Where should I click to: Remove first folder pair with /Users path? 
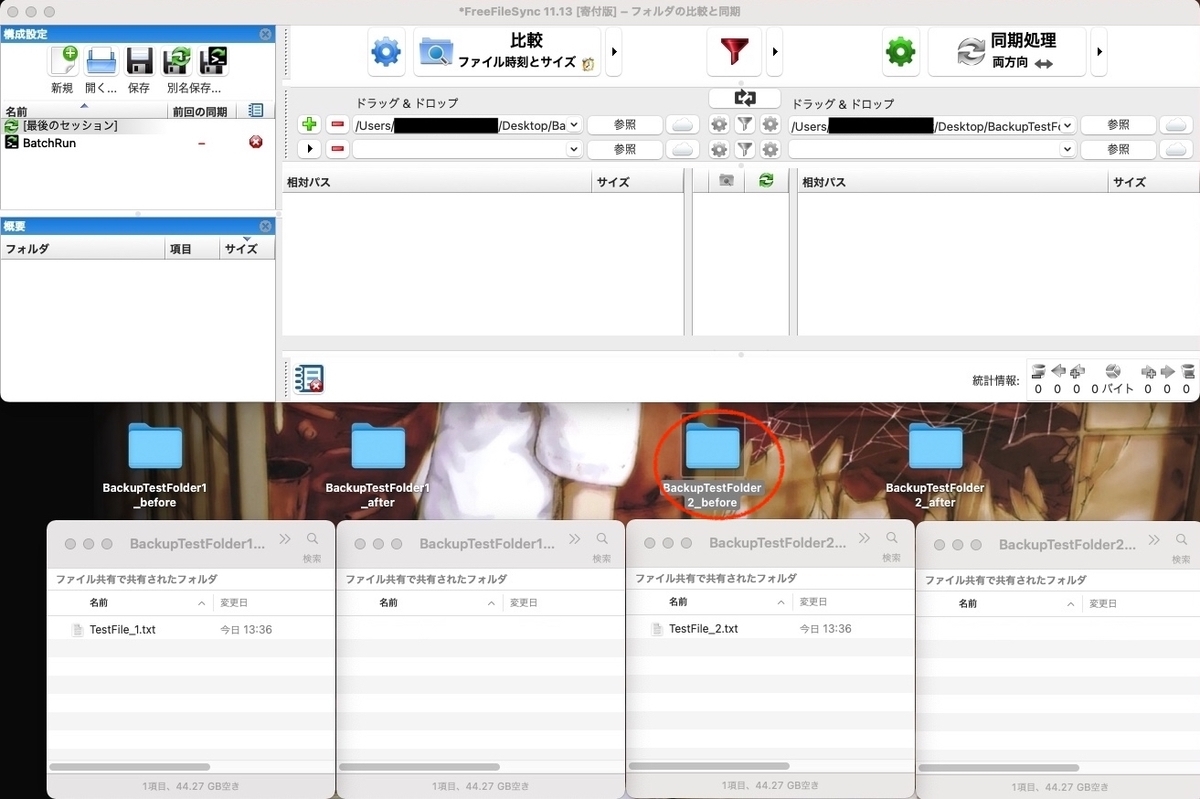[338, 125]
